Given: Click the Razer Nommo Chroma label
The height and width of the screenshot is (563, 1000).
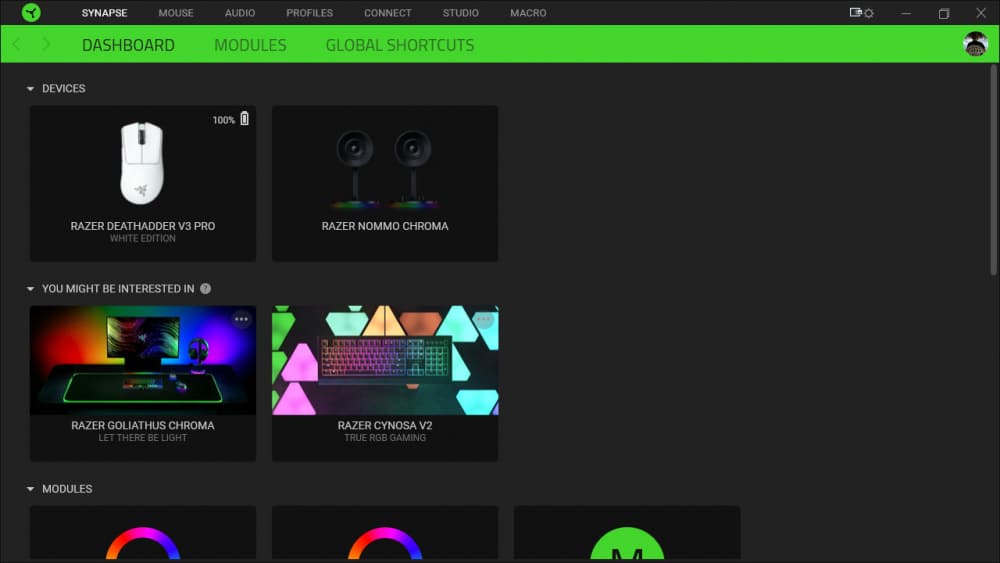Looking at the screenshot, I should pyautogui.click(x=385, y=226).
